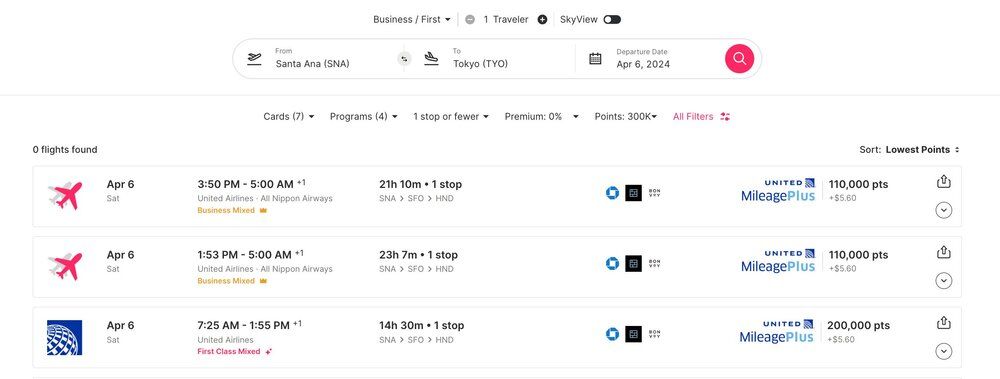Share the 3:50 PM flight result
The width and height of the screenshot is (1000, 379).
coord(944,182)
